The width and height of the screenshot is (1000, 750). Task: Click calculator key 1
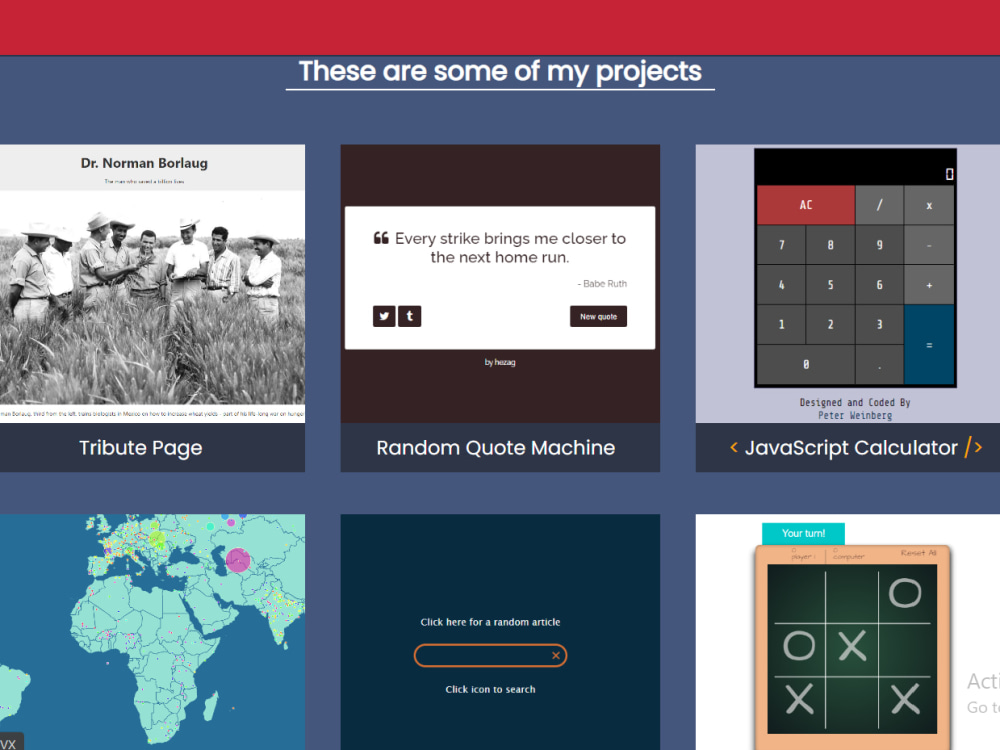click(781, 325)
